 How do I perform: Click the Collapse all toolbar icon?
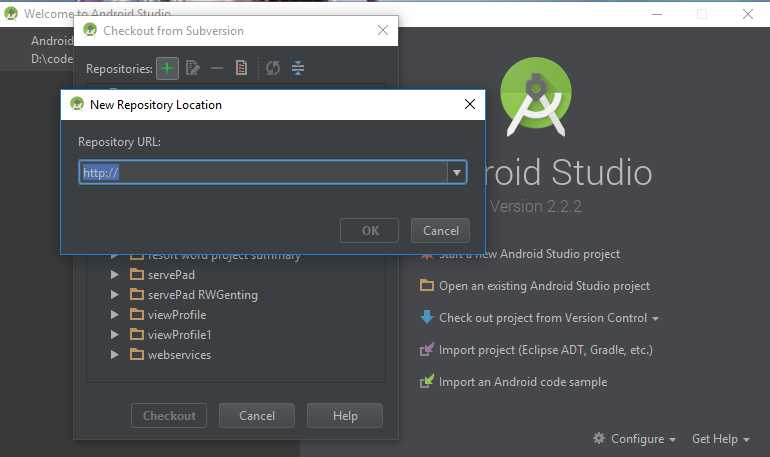point(298,68)
